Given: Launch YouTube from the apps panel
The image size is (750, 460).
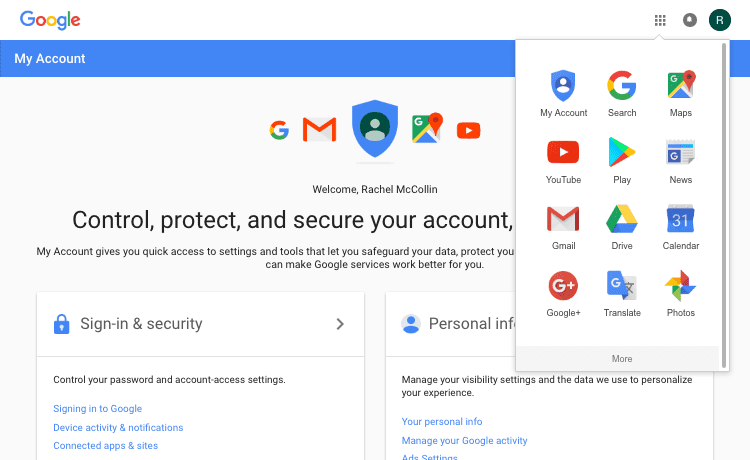Looking at the screenshot, I should [x=563, y=162].
